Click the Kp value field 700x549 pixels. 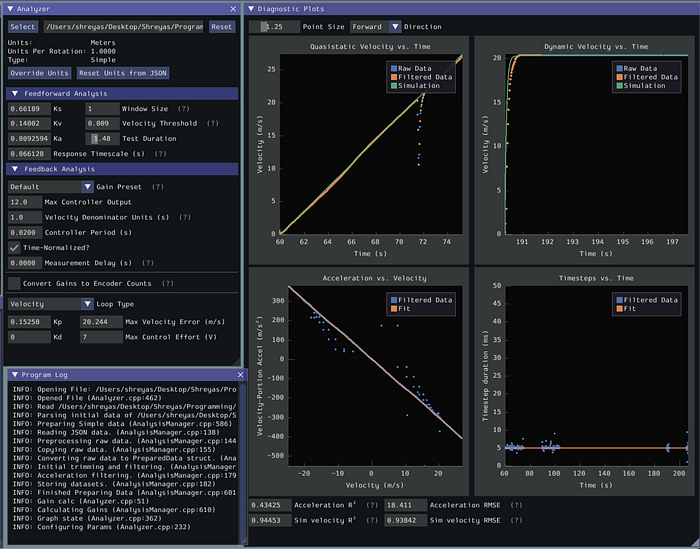pos(29,322)
